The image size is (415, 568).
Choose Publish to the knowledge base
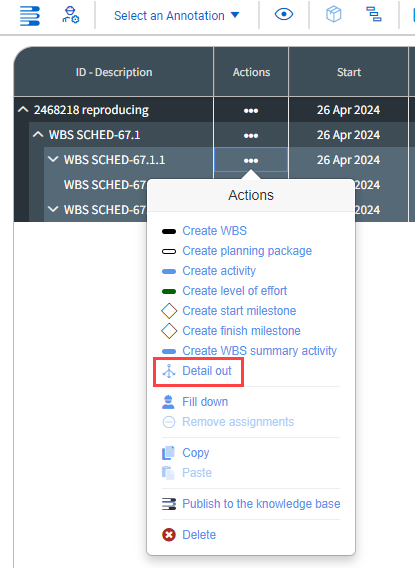point(261,504)
